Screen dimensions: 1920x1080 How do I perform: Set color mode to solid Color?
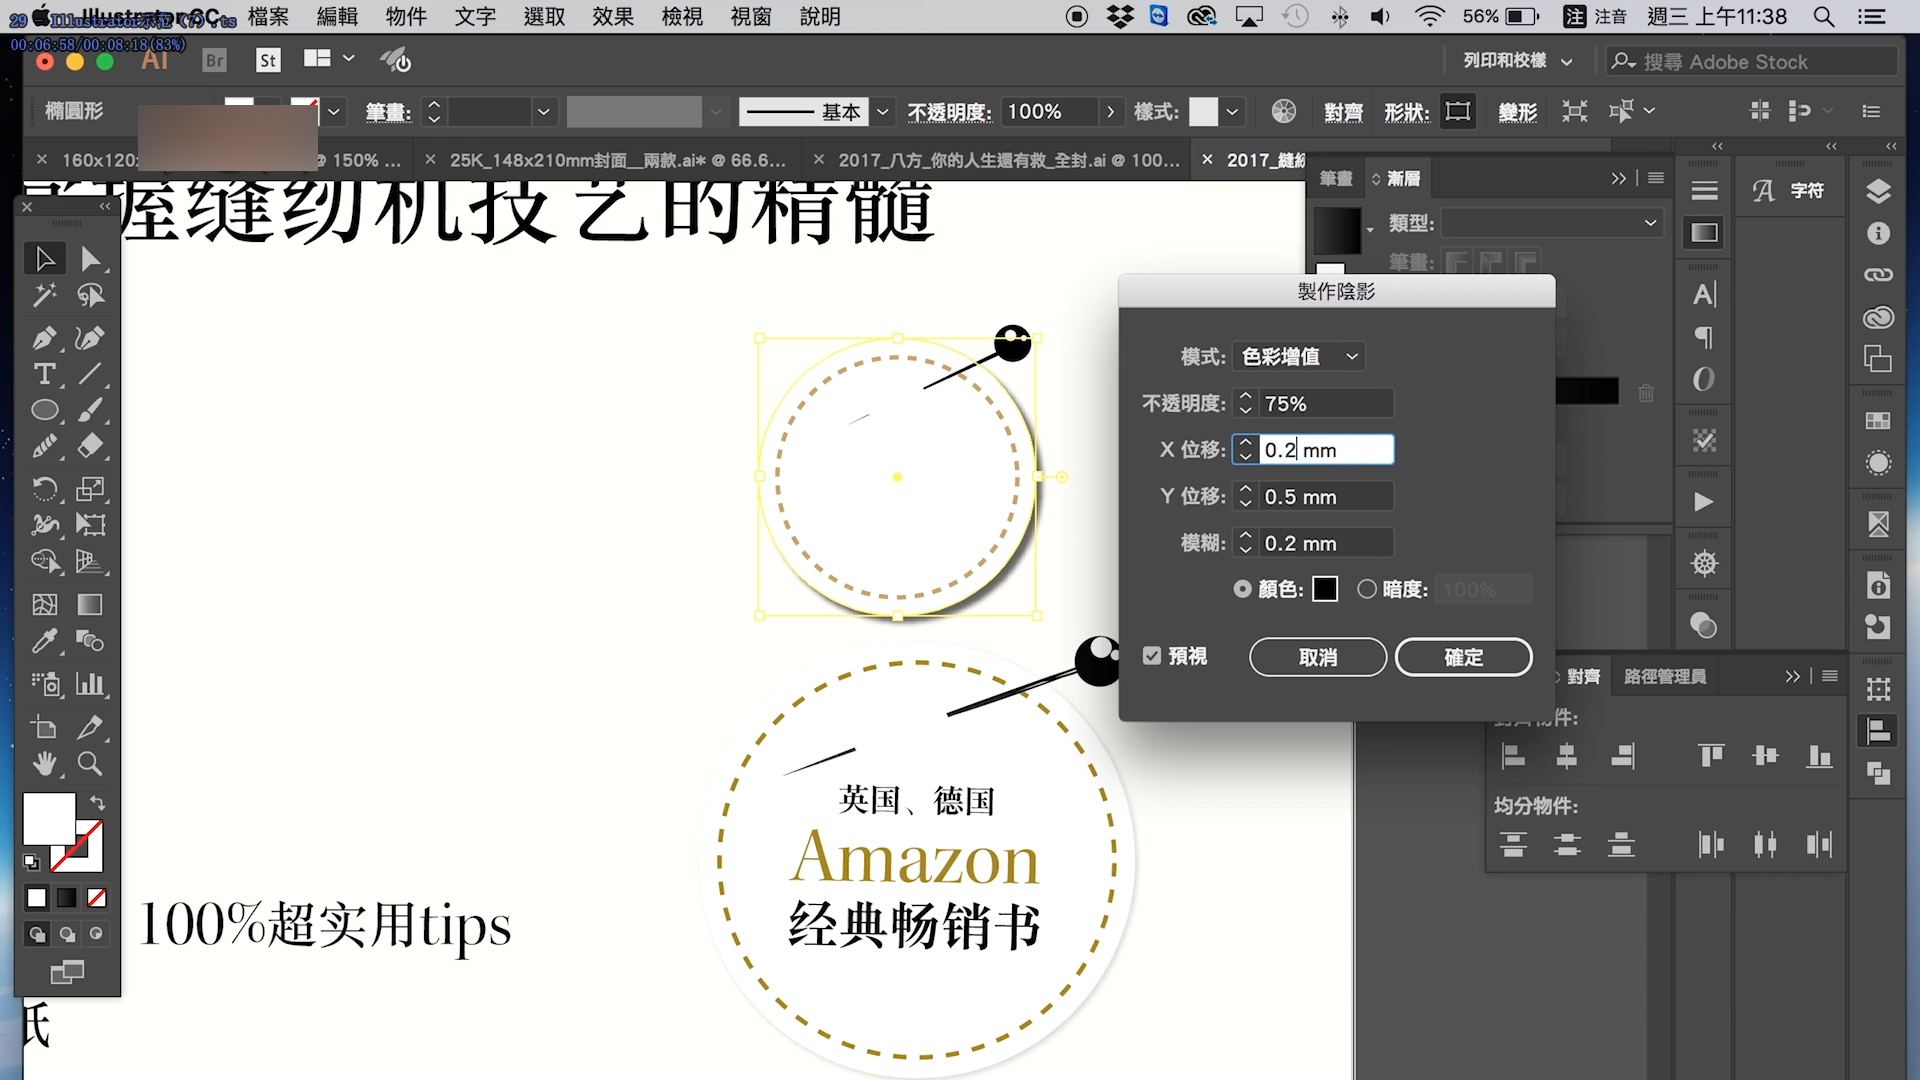point(37,898)
